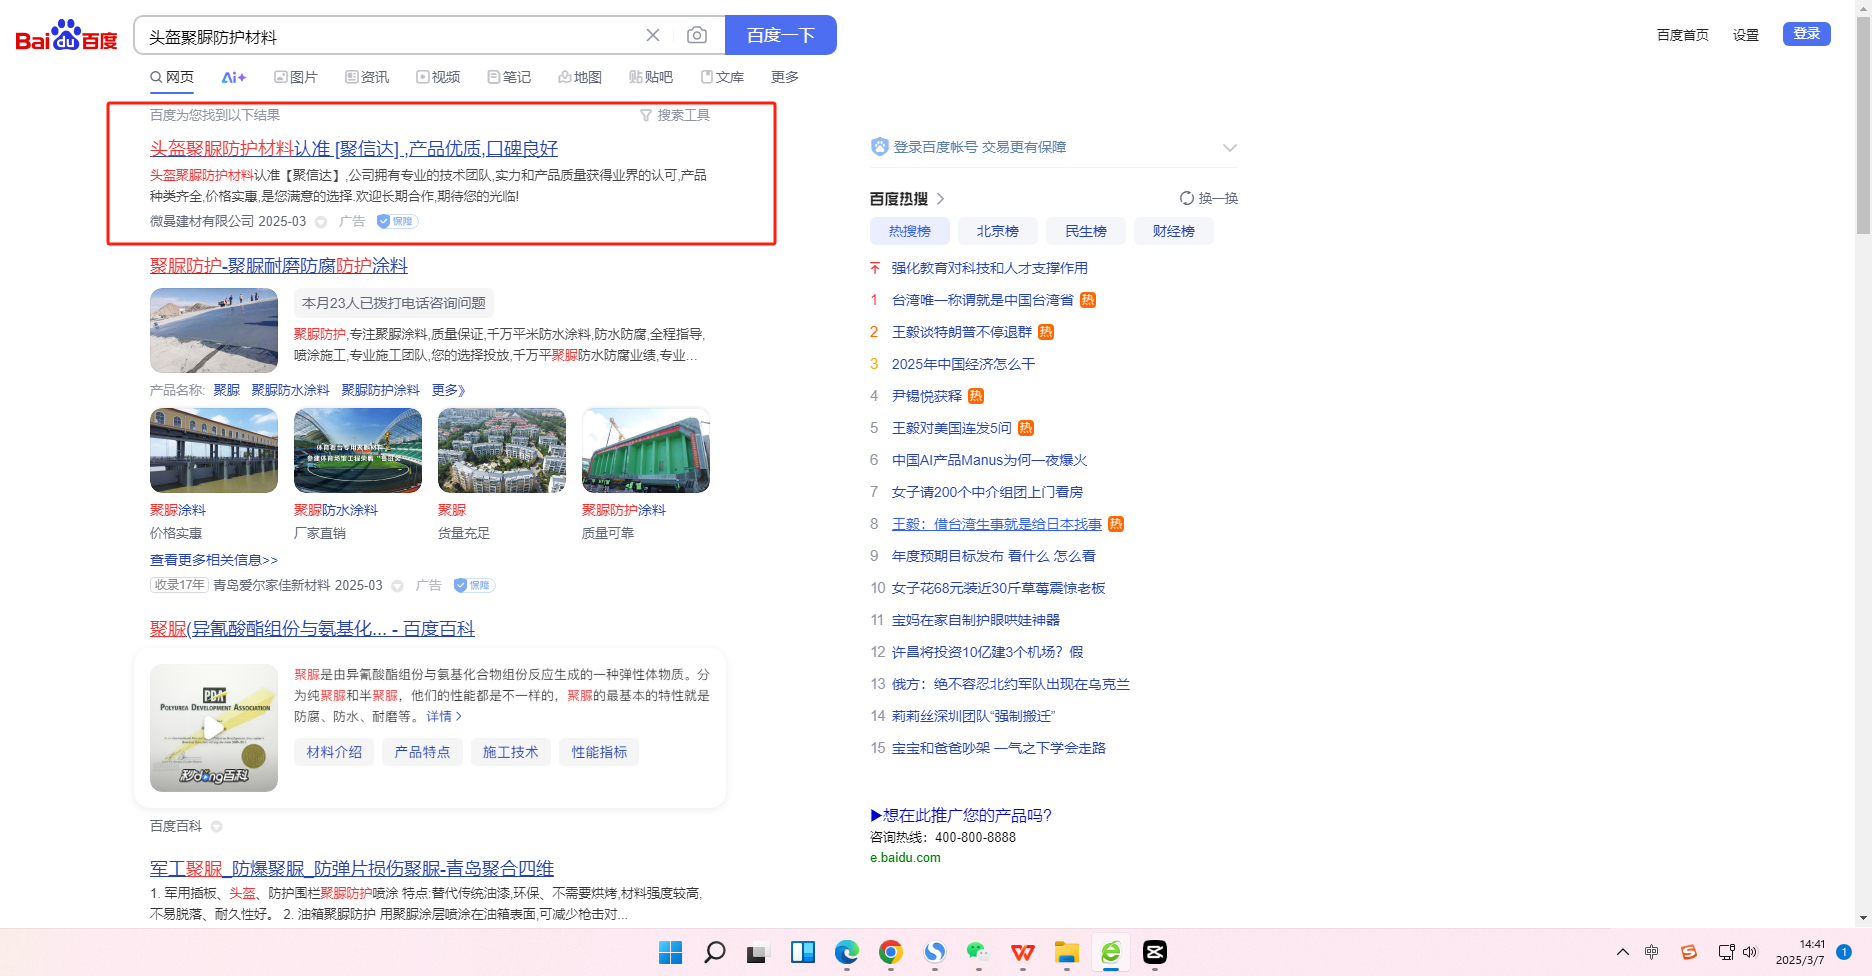Click the camera image search icon

pos(697,36)
